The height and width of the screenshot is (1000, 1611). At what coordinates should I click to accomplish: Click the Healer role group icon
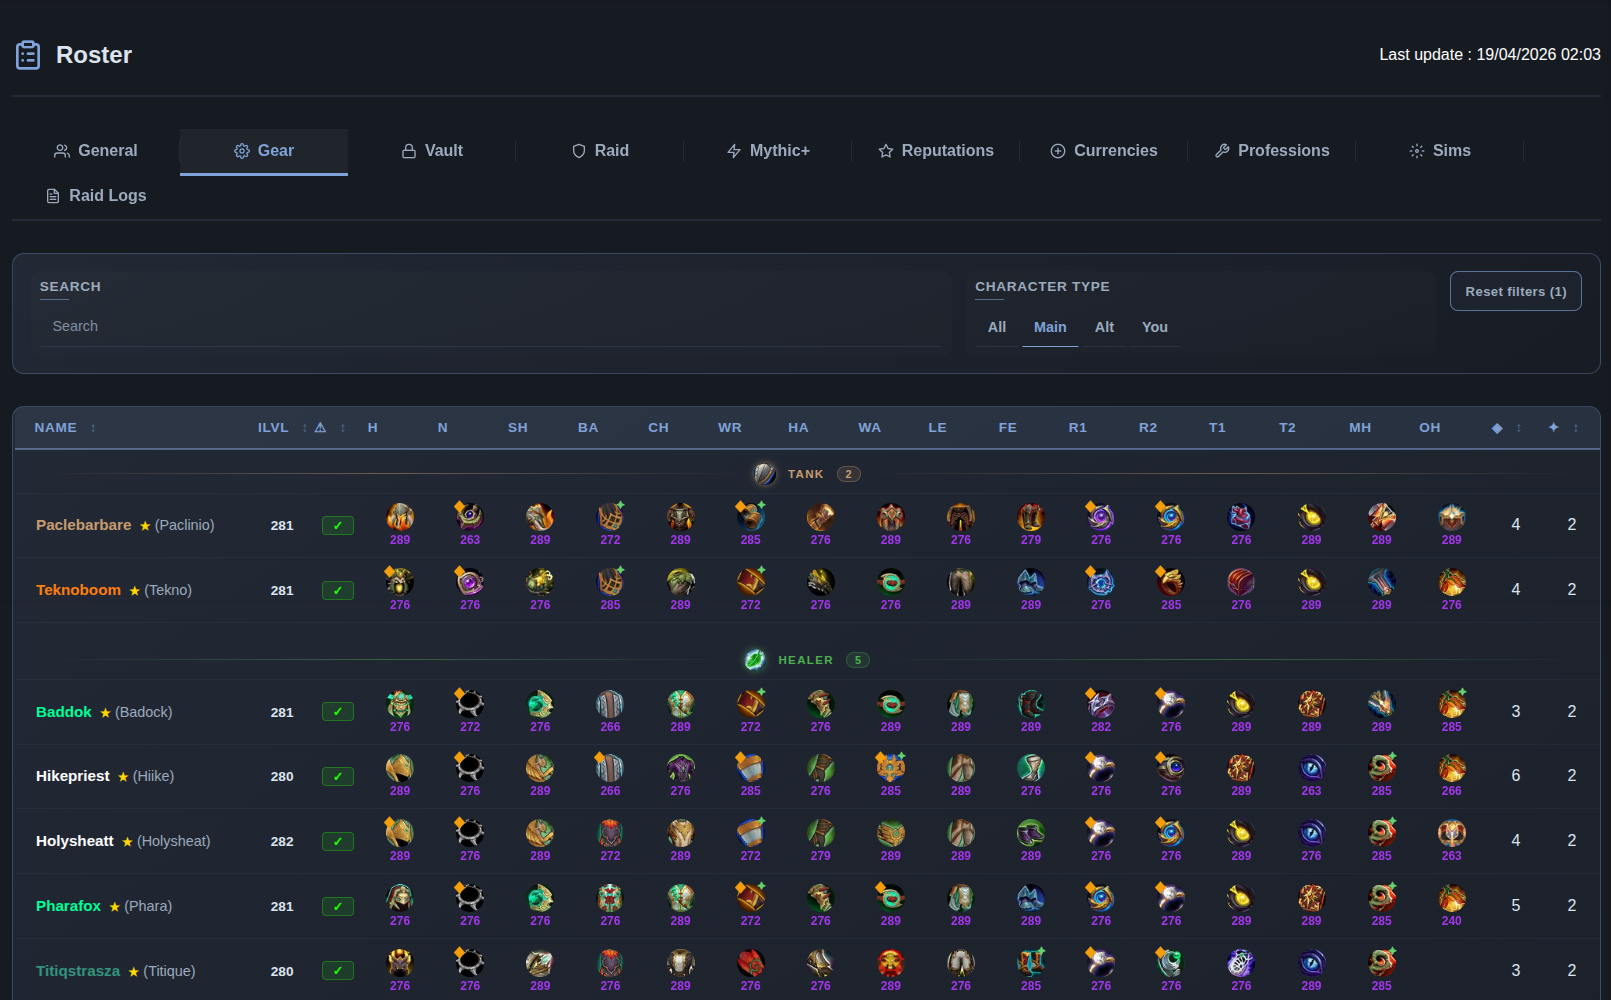coord(755,660)
